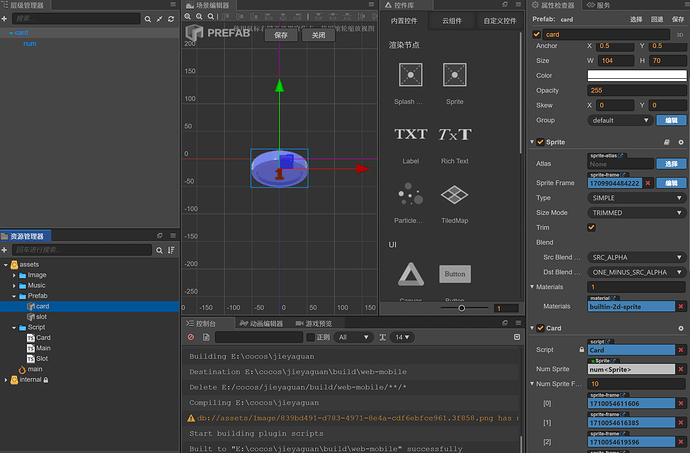Toggle the 3D node mode
The image size is (690, 453).
click(x=680, y=35)
